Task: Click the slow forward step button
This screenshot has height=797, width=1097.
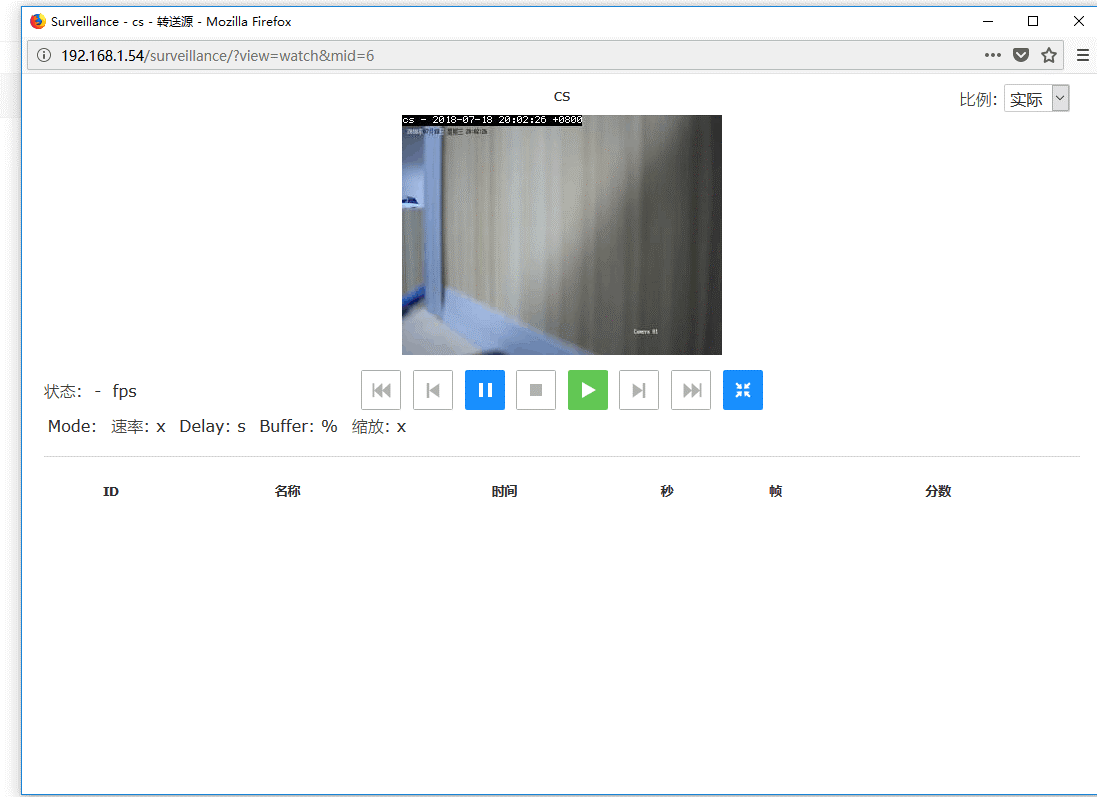Action: click(x=639, y=390)
